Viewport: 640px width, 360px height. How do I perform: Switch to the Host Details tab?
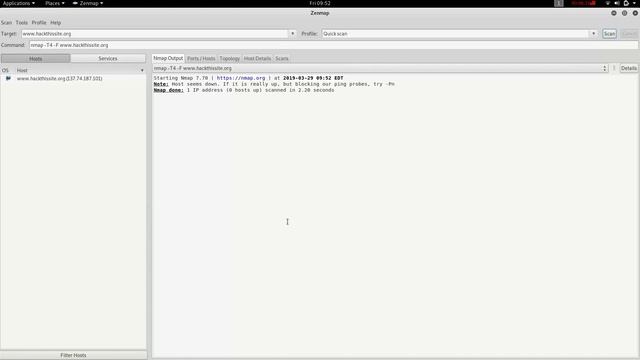tap(257, 59)
